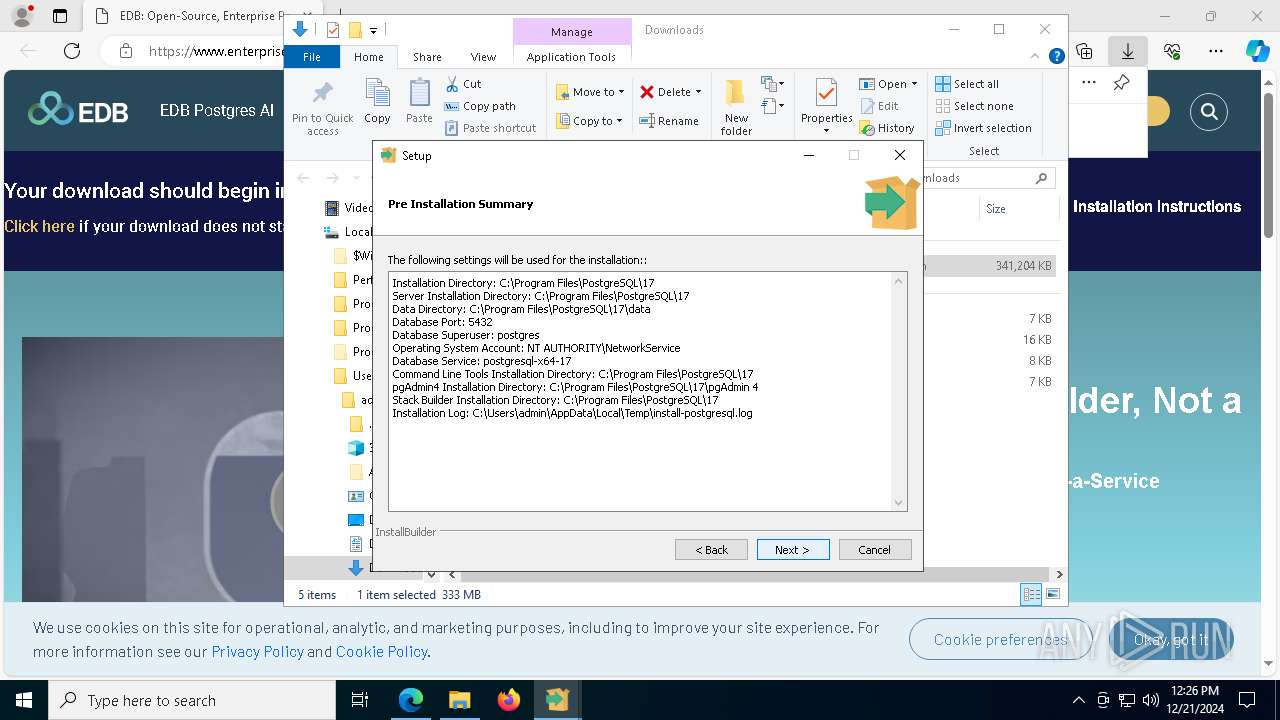Click Rename in the ribbon
Screen dimensions: 1280x720
[x=670, y=121]
